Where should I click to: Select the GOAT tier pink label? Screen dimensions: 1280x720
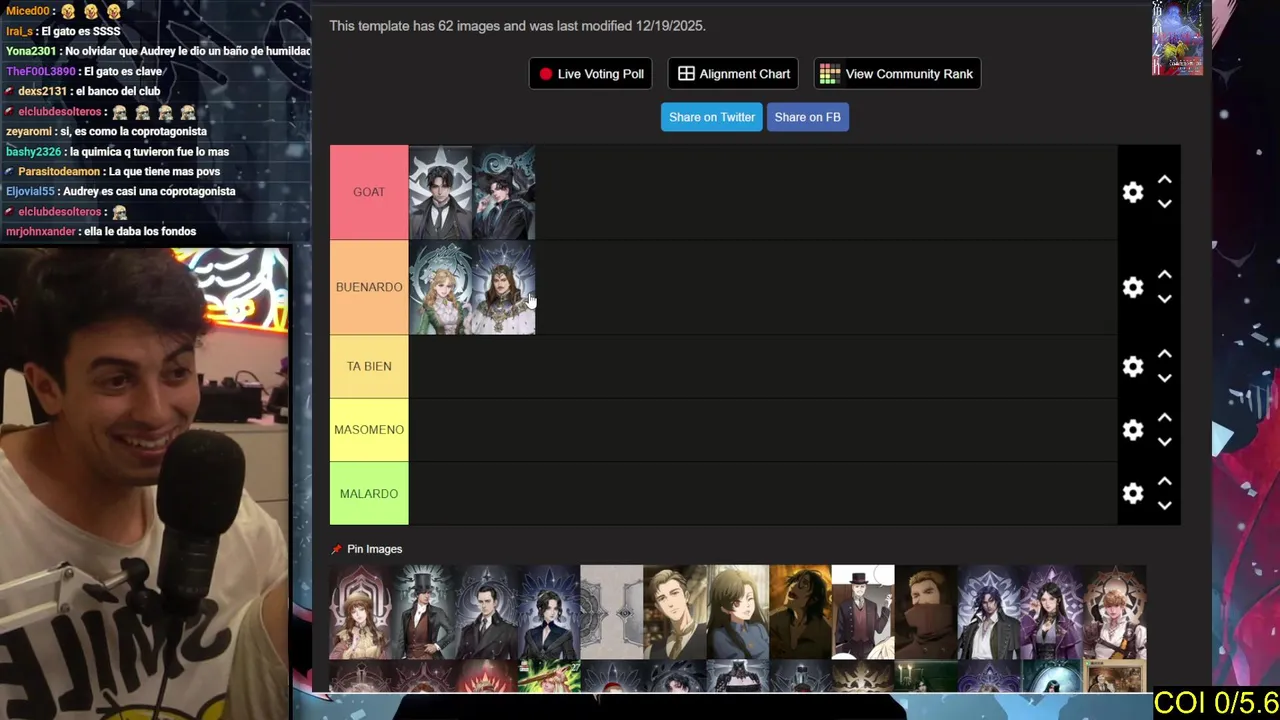point(369,192)
